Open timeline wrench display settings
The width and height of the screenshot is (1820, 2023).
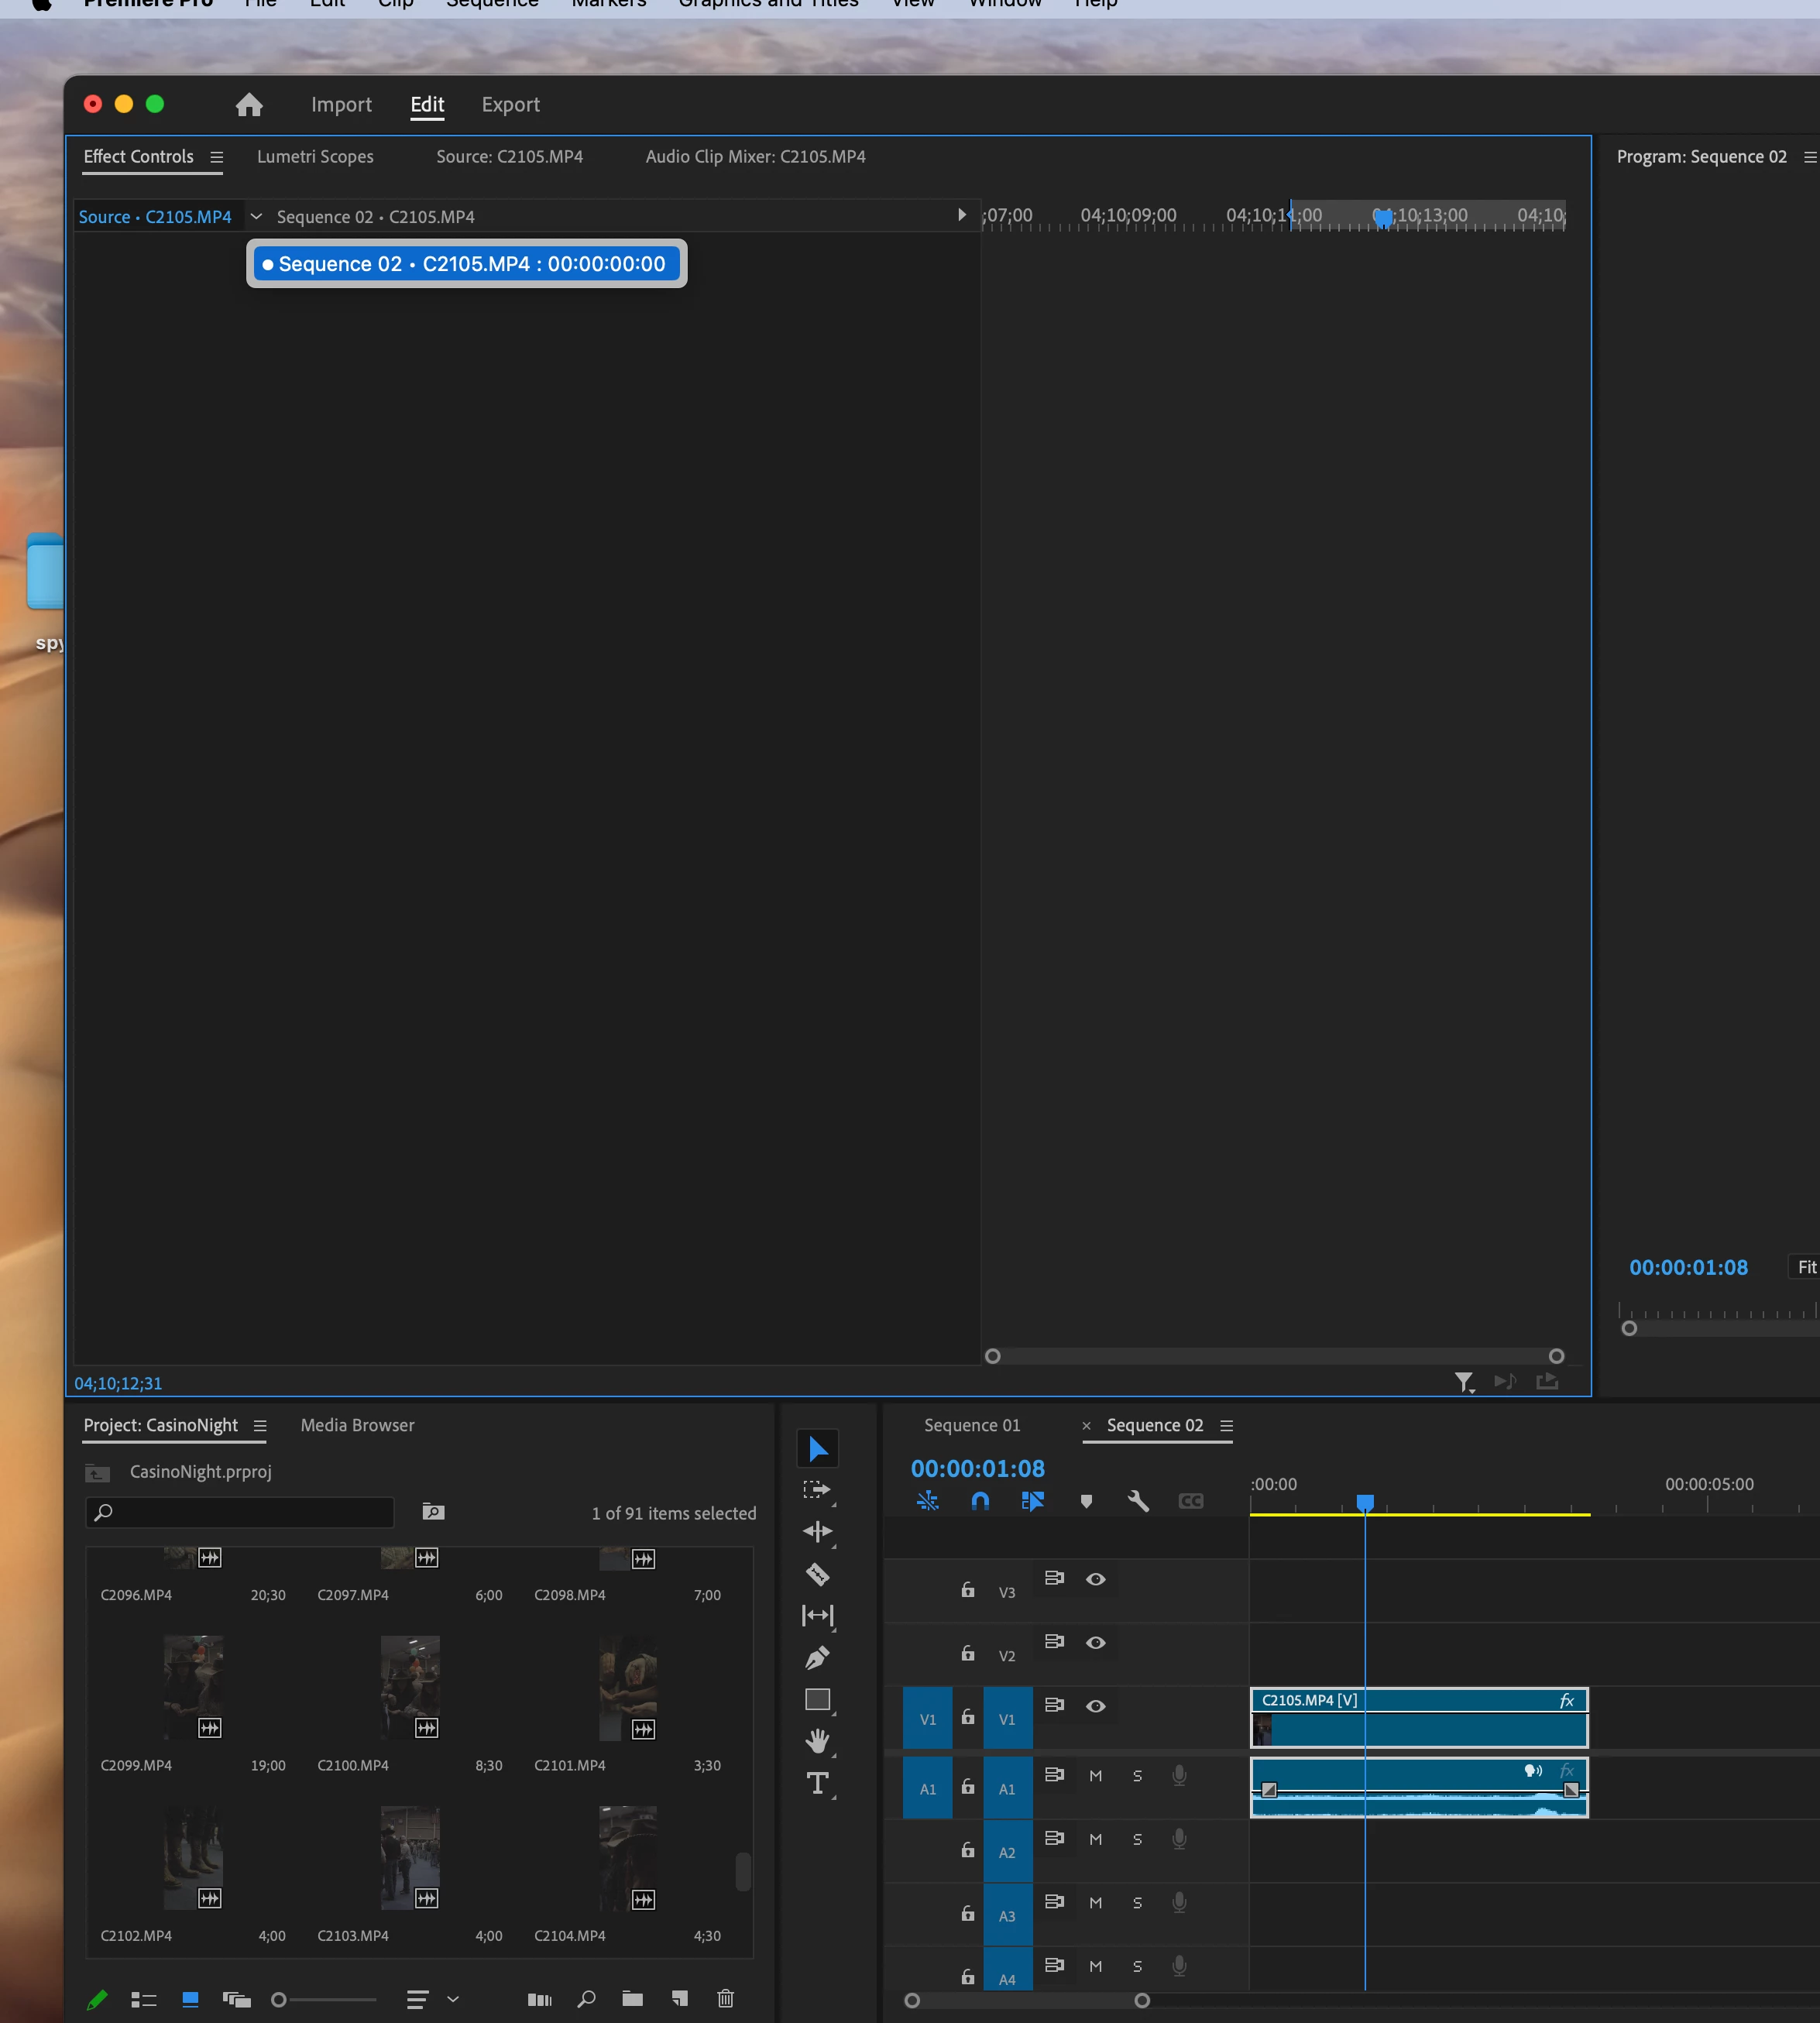pos(1138,1501)
